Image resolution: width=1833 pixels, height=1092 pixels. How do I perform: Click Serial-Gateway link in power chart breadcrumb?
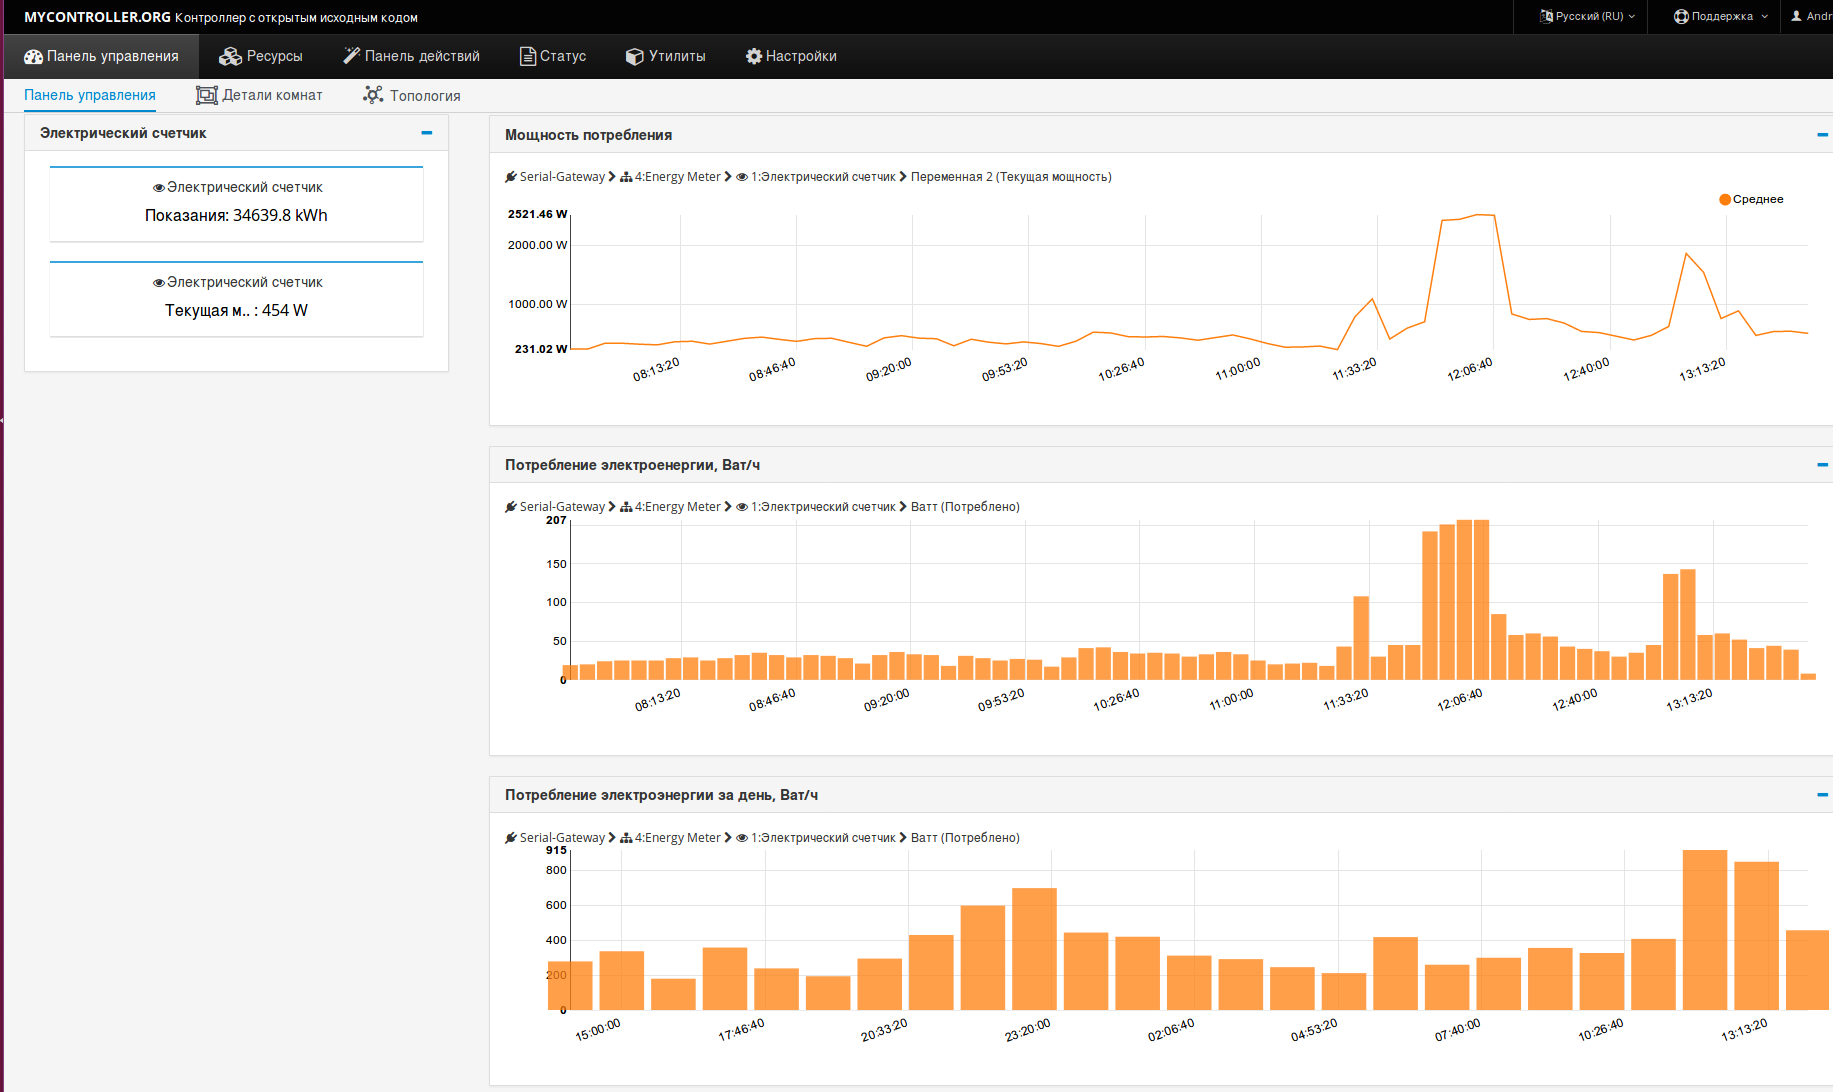click(561, 177)
